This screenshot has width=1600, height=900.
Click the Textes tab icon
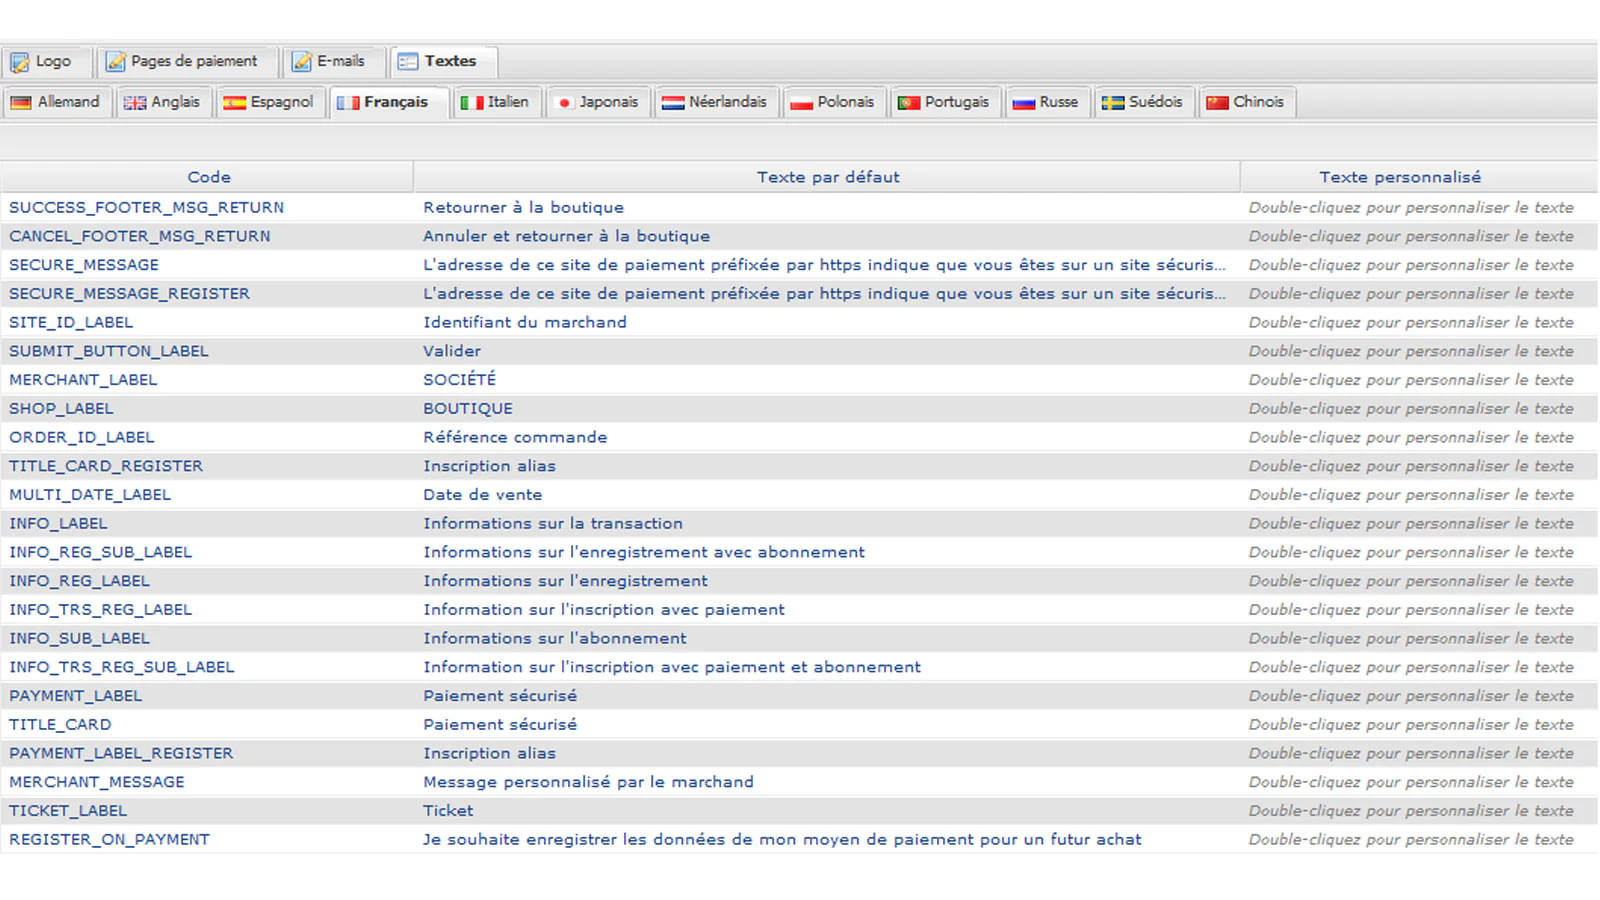pyautogui.click(x=408, y=62)
